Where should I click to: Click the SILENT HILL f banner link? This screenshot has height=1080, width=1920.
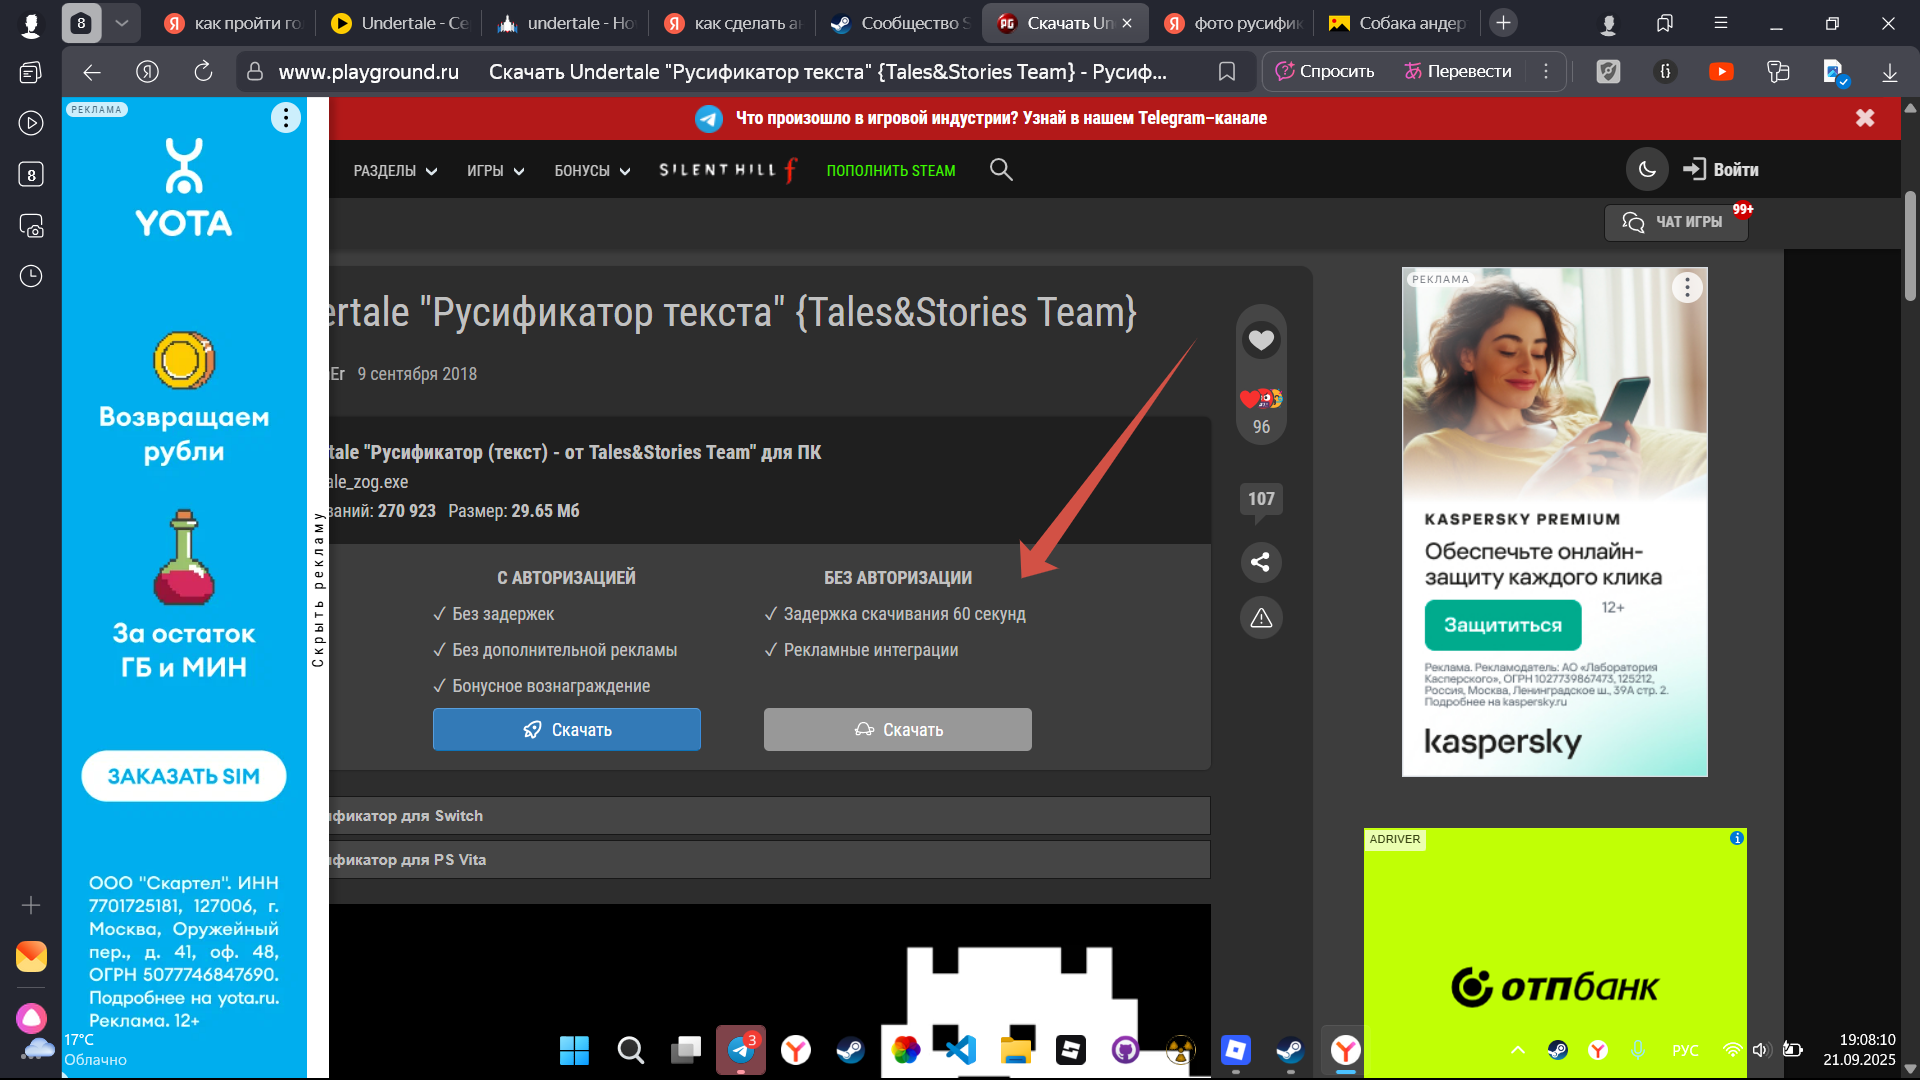tap(729, 171)
